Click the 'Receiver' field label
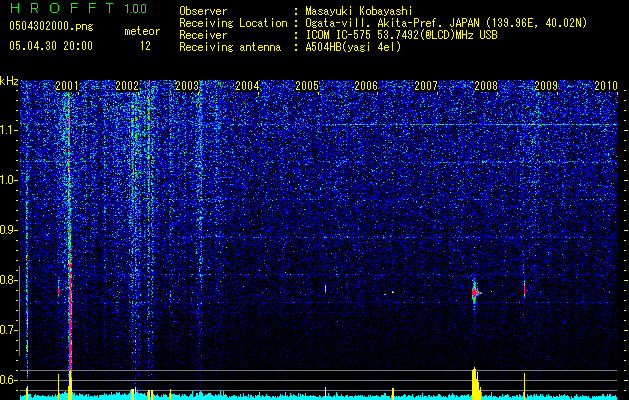Screen dimensions: 629x400 (x=203, y=35)
